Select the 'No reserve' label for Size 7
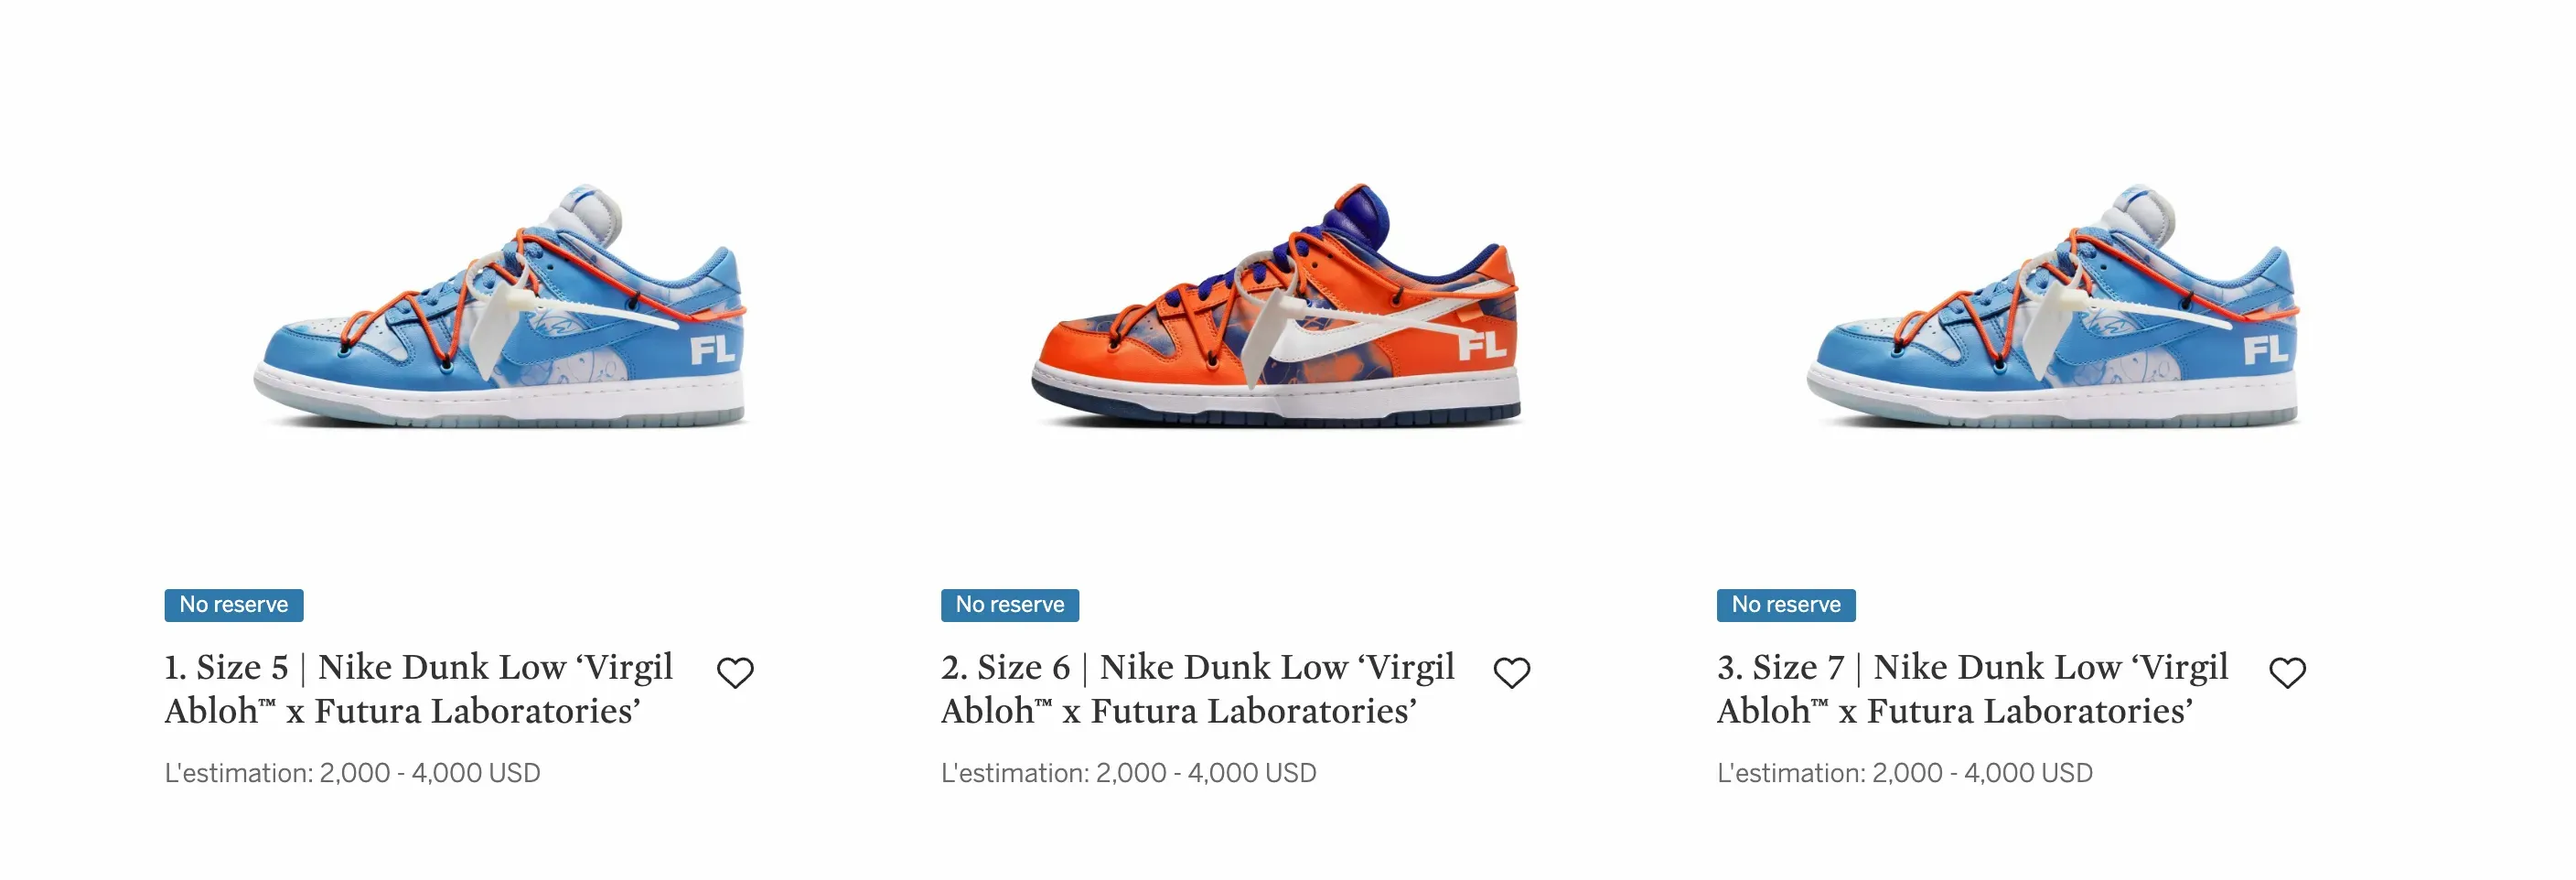The width and height of the screenshot is (2576, 880). tap(1786, 604)
